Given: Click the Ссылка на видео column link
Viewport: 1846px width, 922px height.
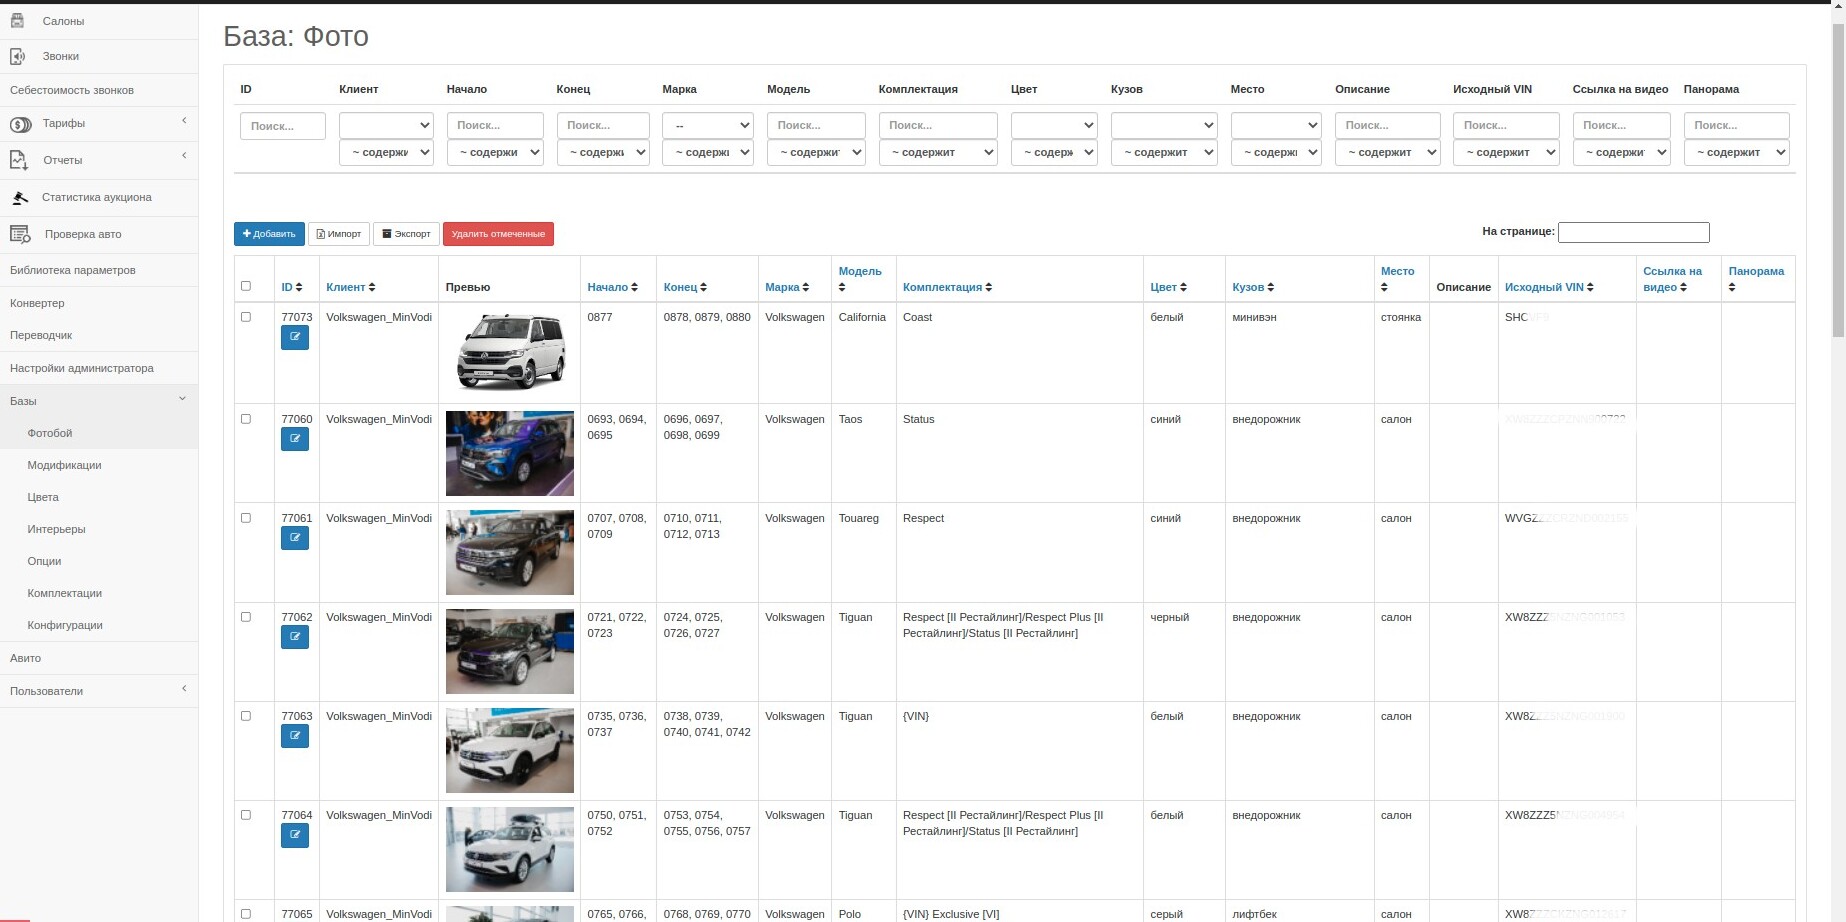Looking at the screenshot, I should [1671, 279].
